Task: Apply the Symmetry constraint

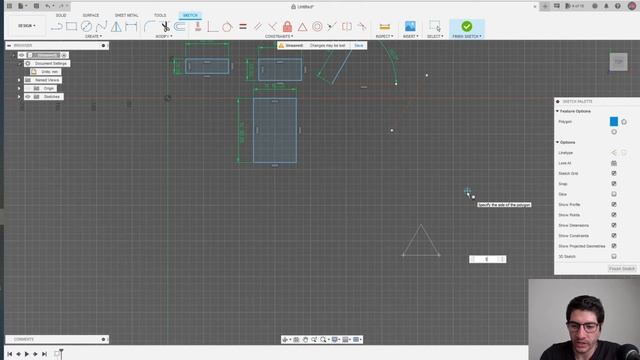Action: 347,27
